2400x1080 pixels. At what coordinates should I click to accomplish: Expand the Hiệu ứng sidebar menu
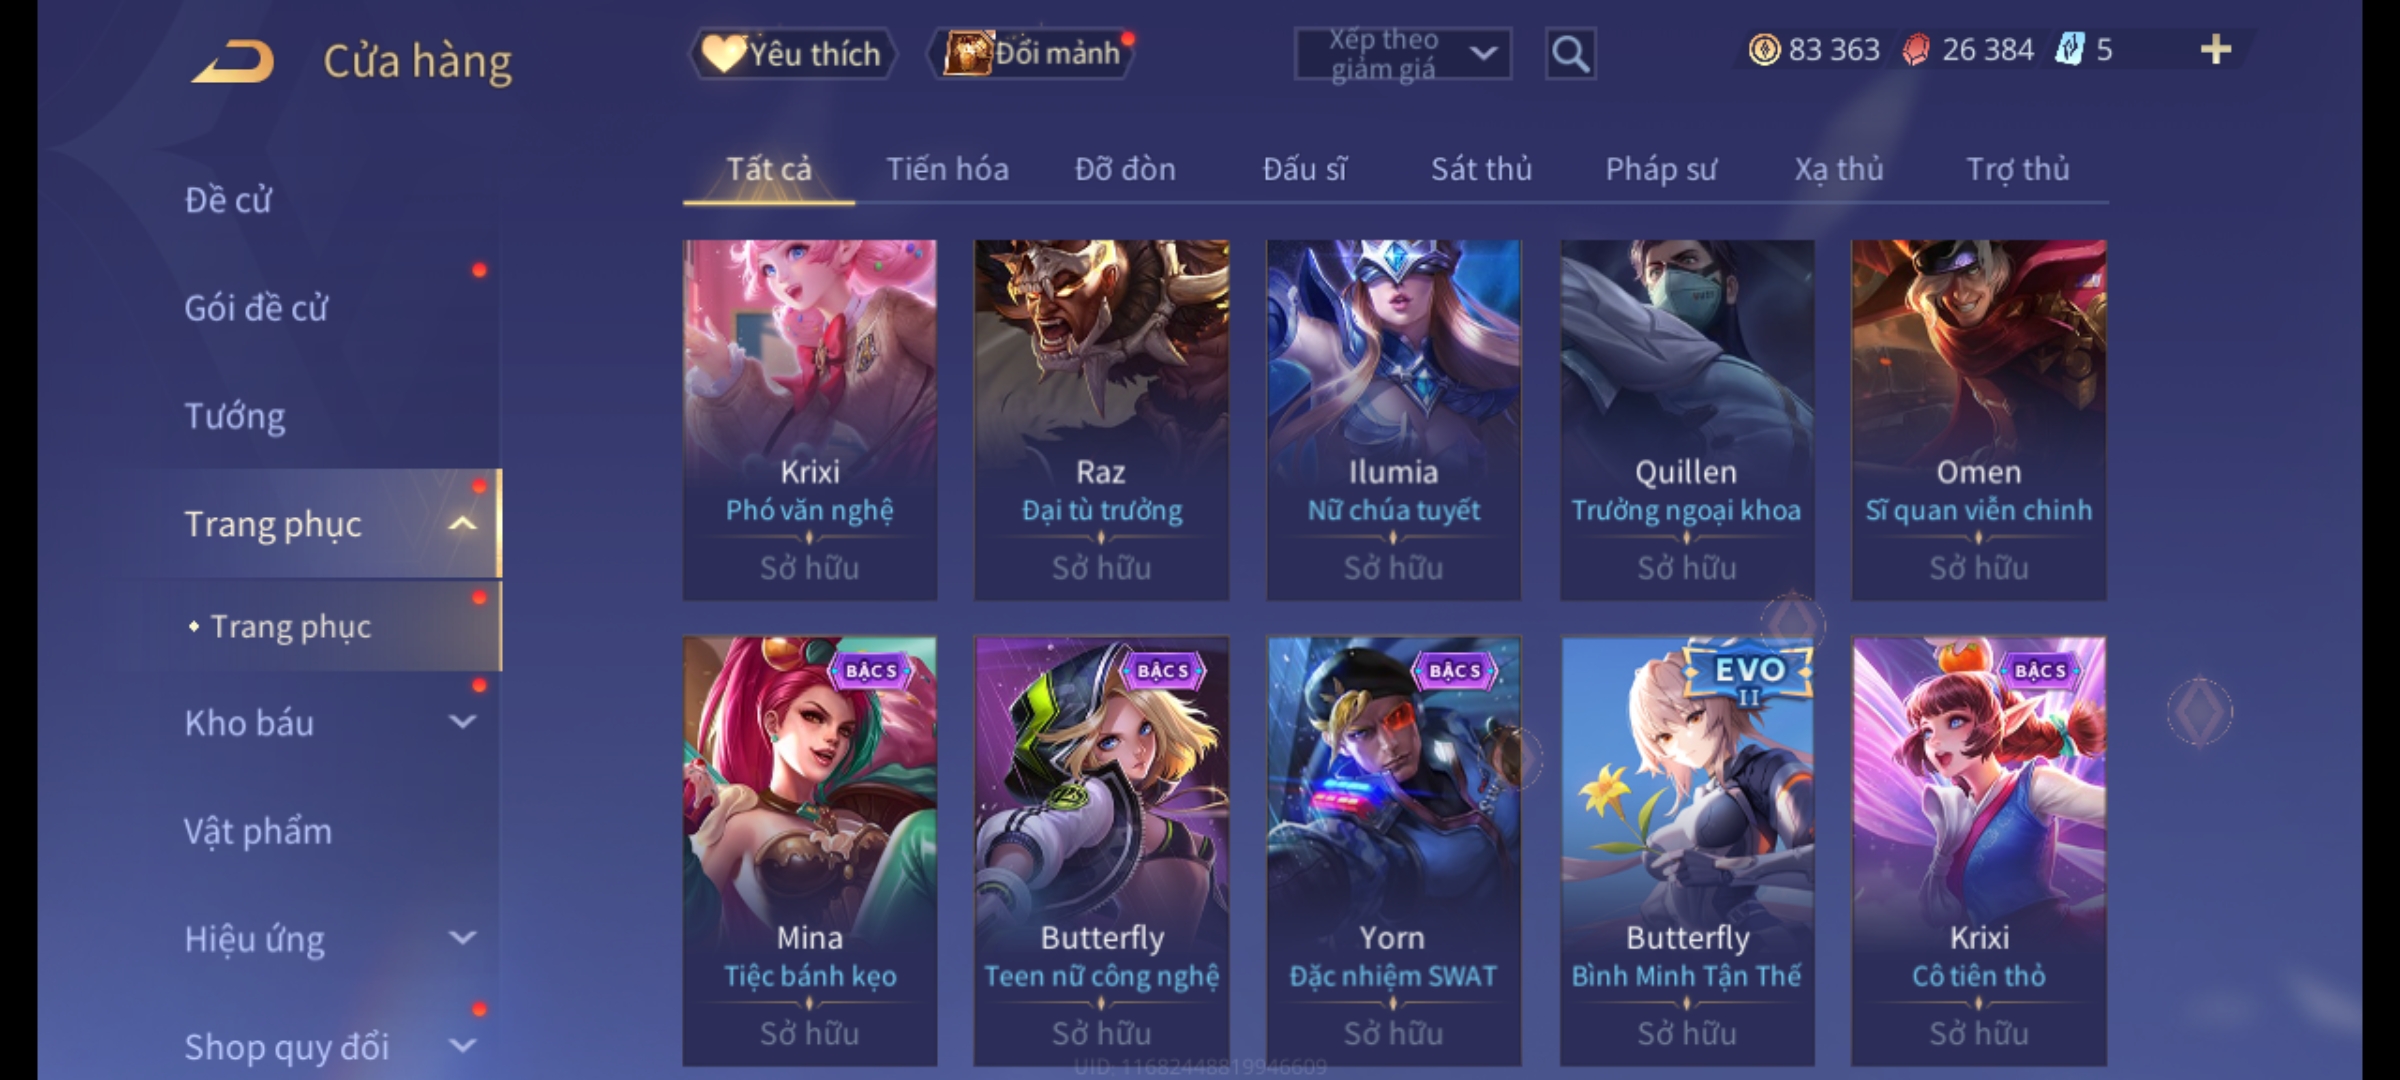(462, 938)
